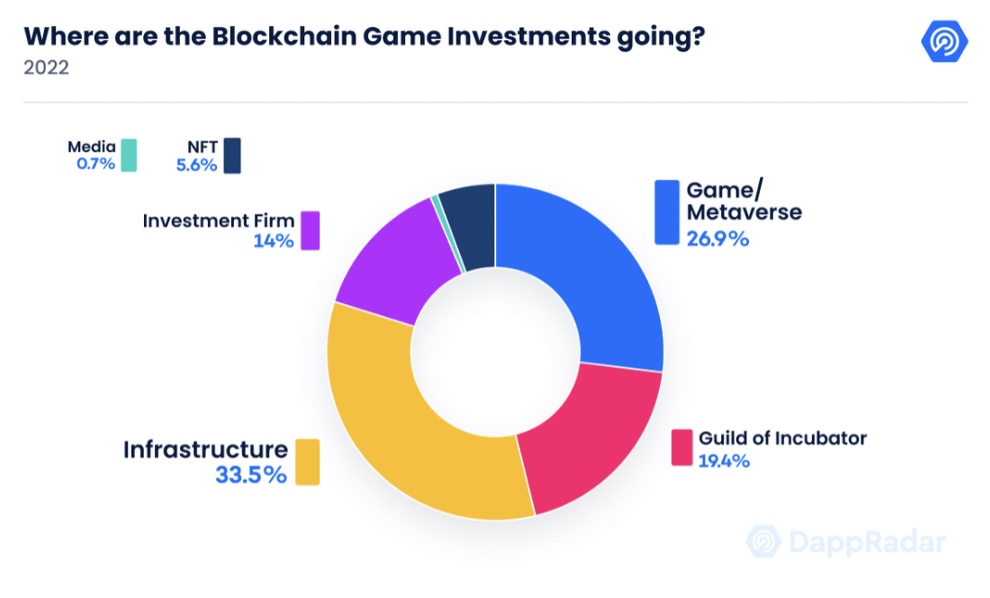Click the Guild of Incubator pink swatch
Viewport: 990px width, 598px height.
[682, 448]
